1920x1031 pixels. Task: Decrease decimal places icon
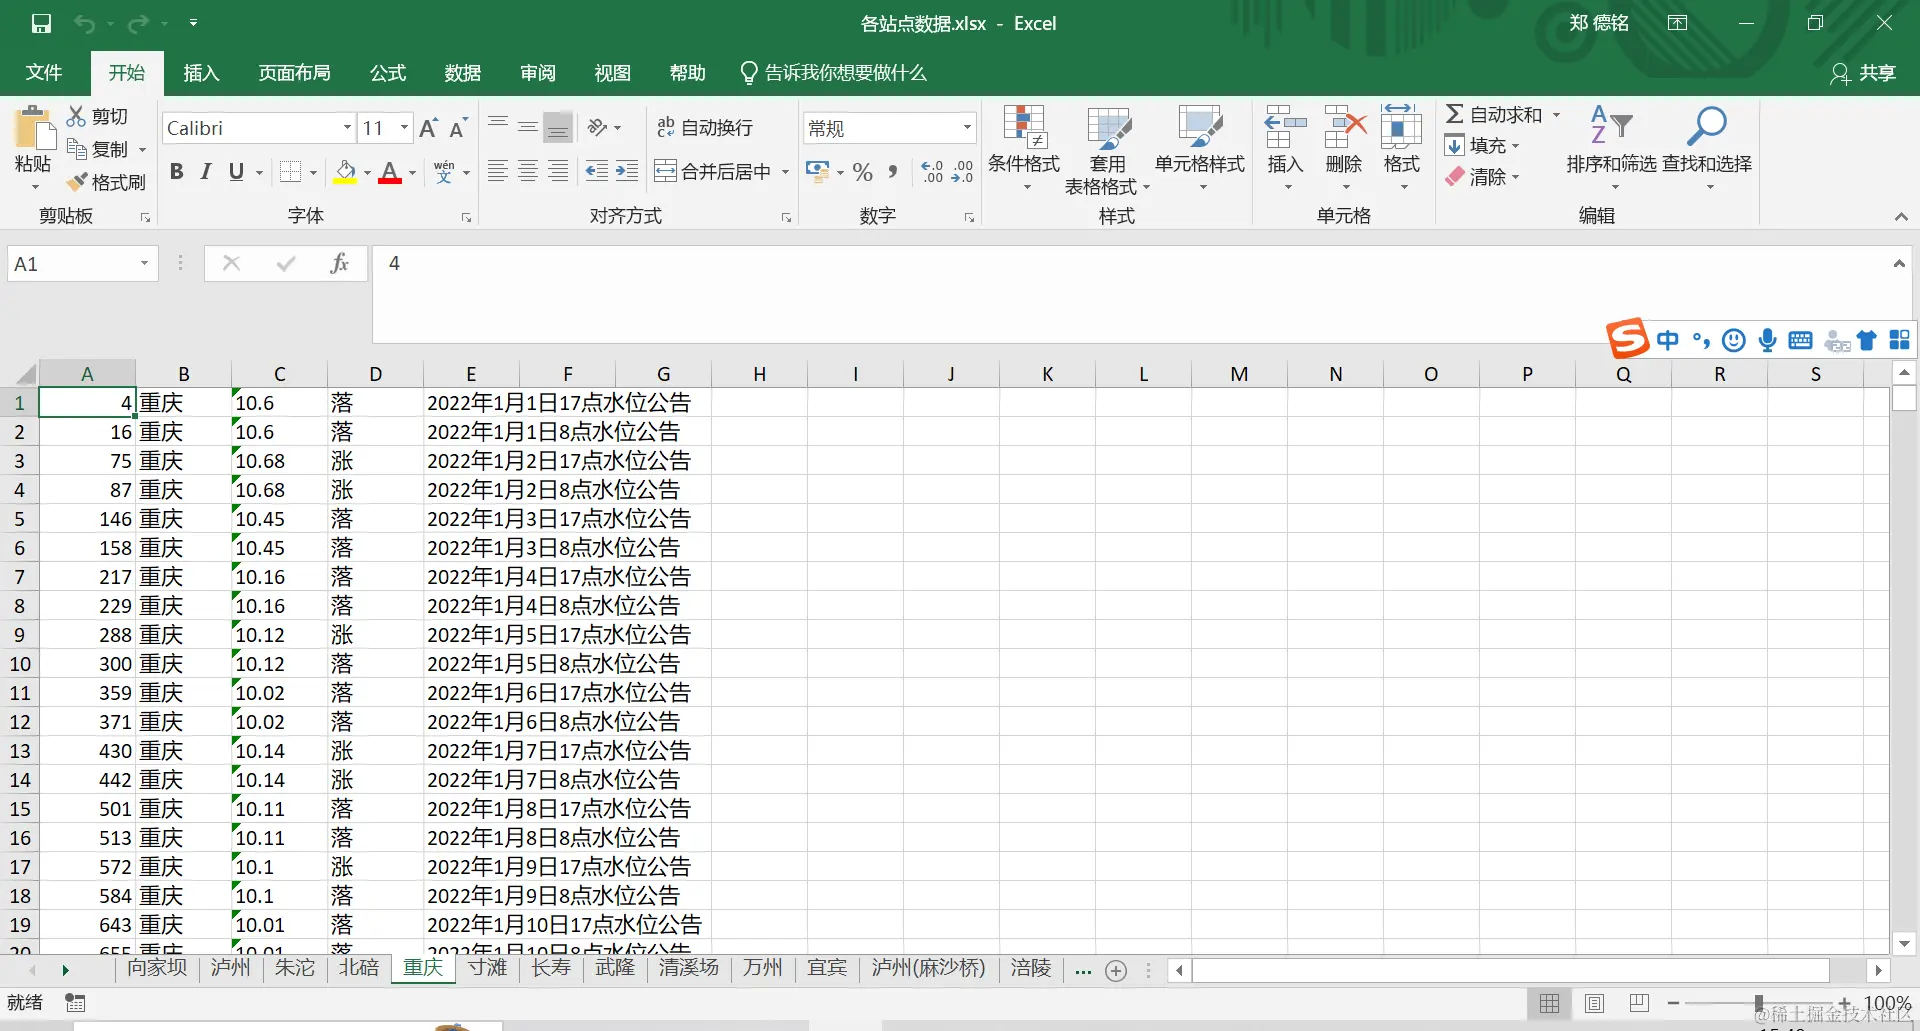pyautogui.click(x=962, y=172)
